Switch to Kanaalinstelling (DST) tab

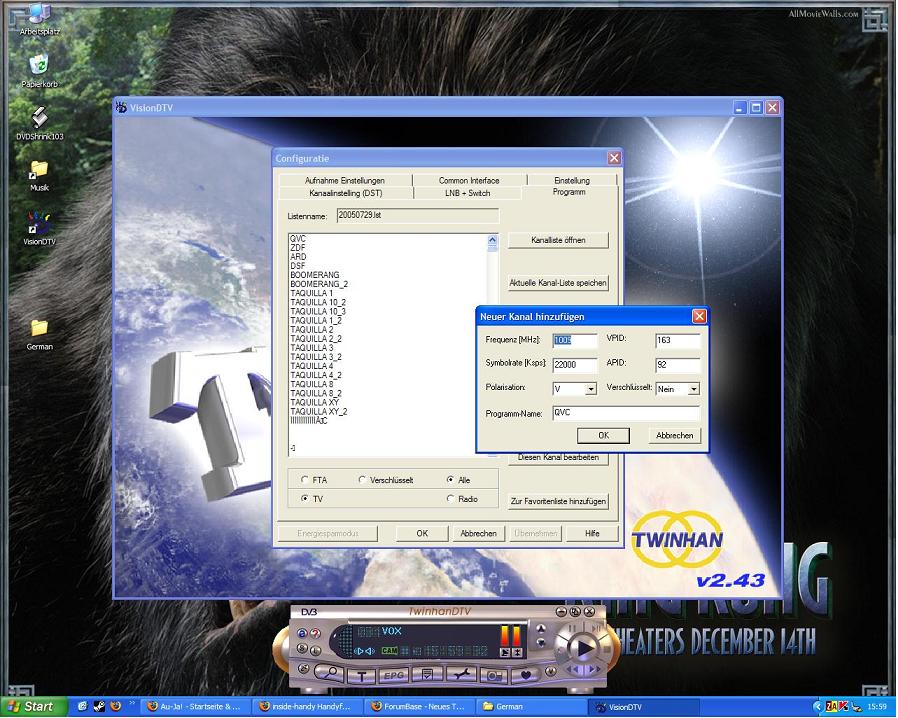point(345,193)
